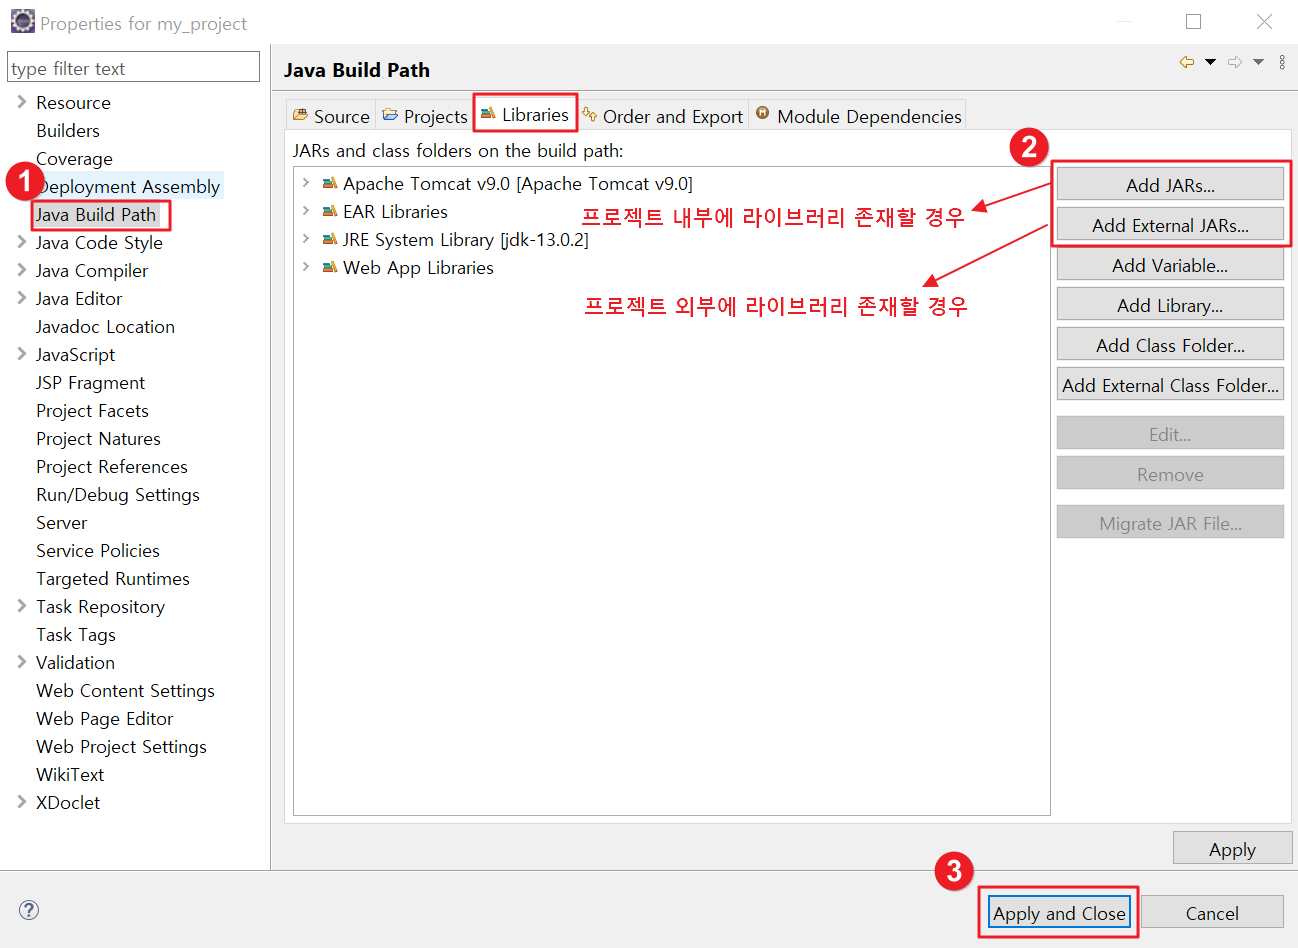Click the Add Variable... button
The width and height of the screenshot is (1298, 948).
[x=1170, y=265]
